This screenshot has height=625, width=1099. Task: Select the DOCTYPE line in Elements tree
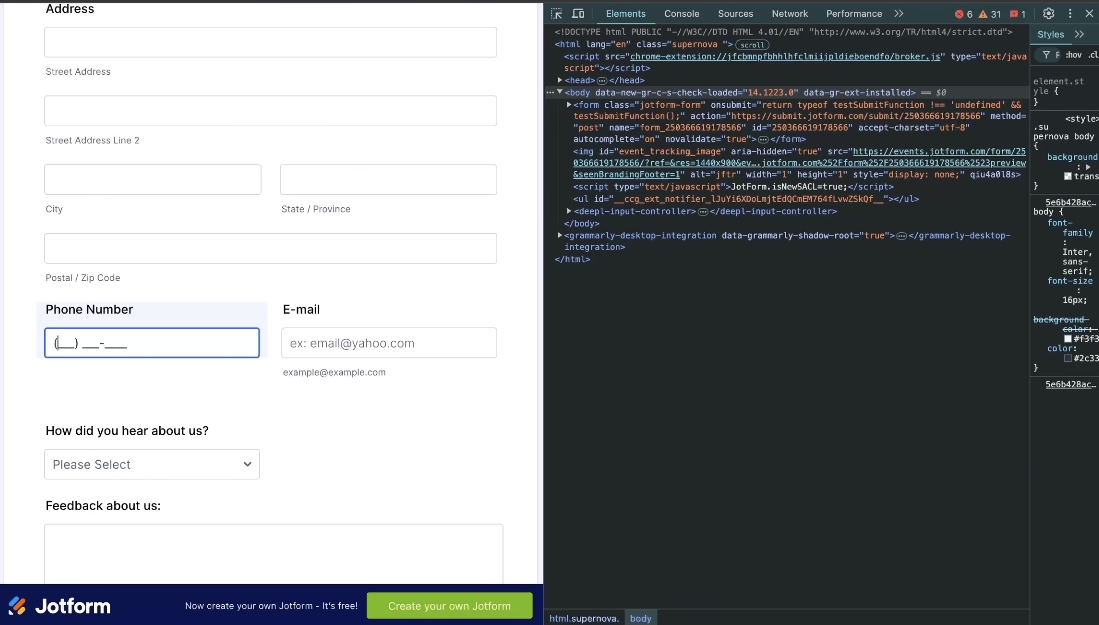tap(783, 32)
